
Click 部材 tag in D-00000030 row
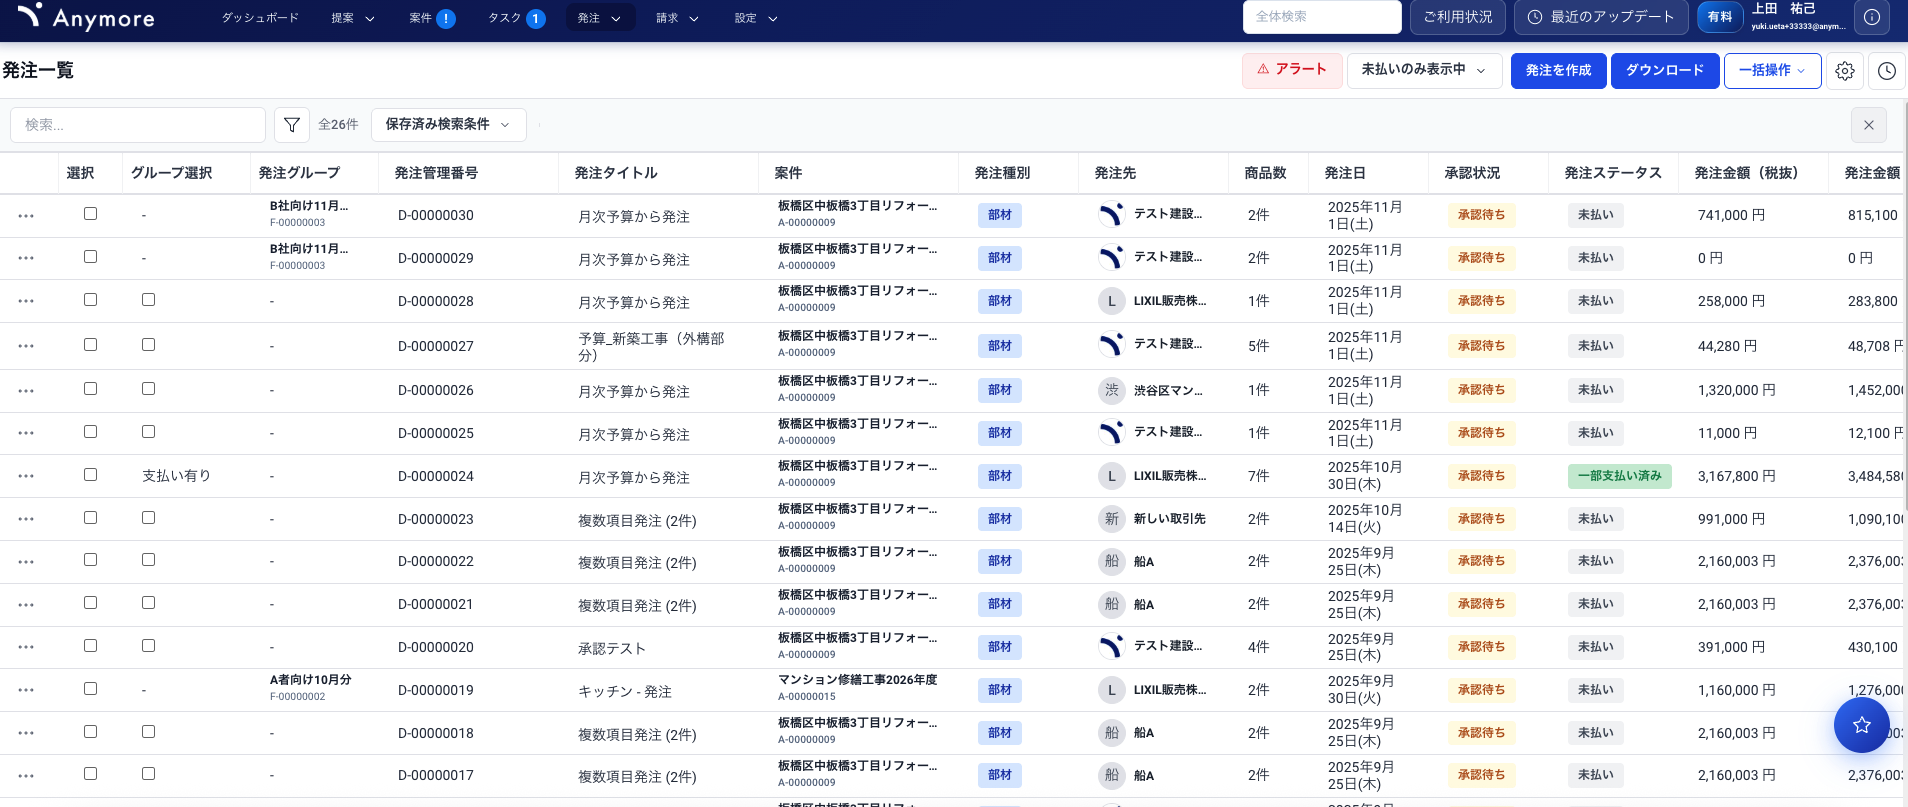999,214
